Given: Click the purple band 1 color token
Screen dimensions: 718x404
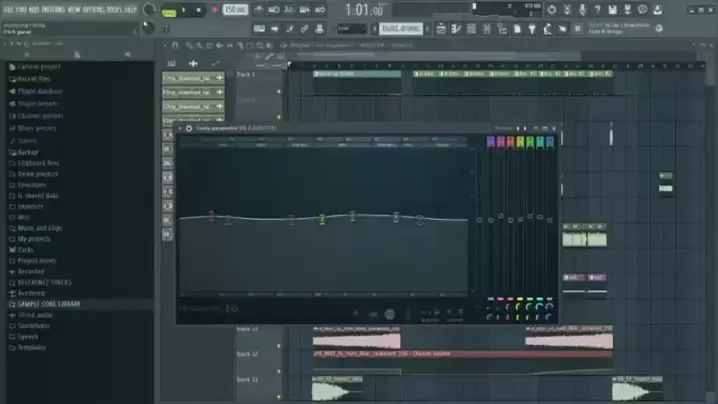Looking at the screenshot, I should [x=490, y=143].
